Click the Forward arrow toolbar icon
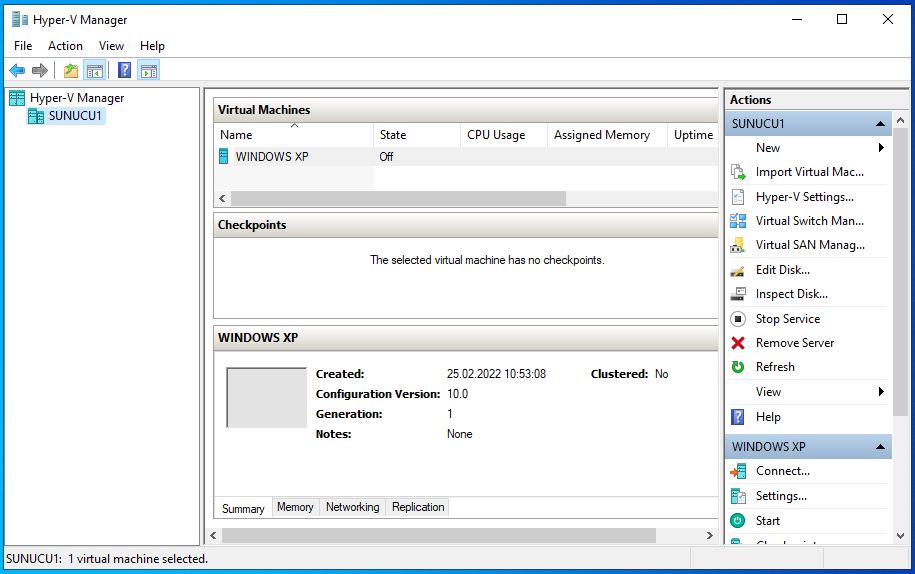This screenshot has height=574, width=915. click(40, 71)
